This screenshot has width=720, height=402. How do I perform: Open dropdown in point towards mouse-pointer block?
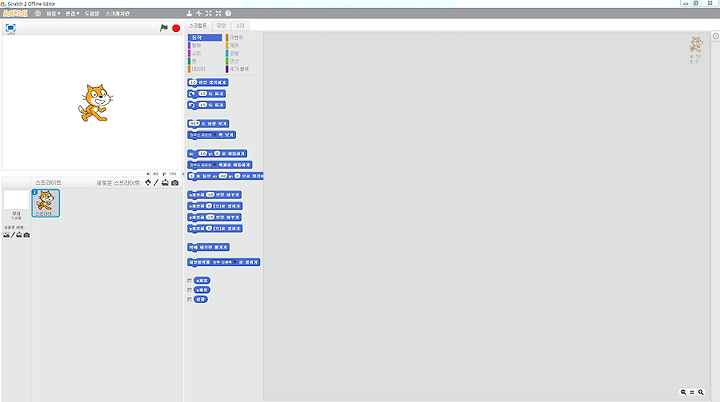click(215, 135)
